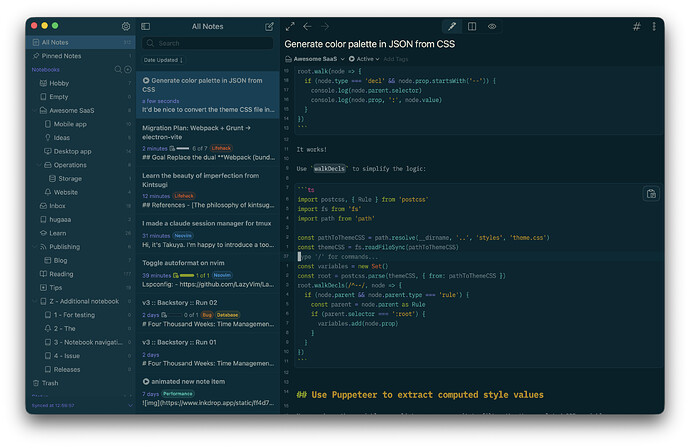Open the 3 - Notebook navigati... notebook
This screenshot has height=448, width=690.
coord(81,342)
